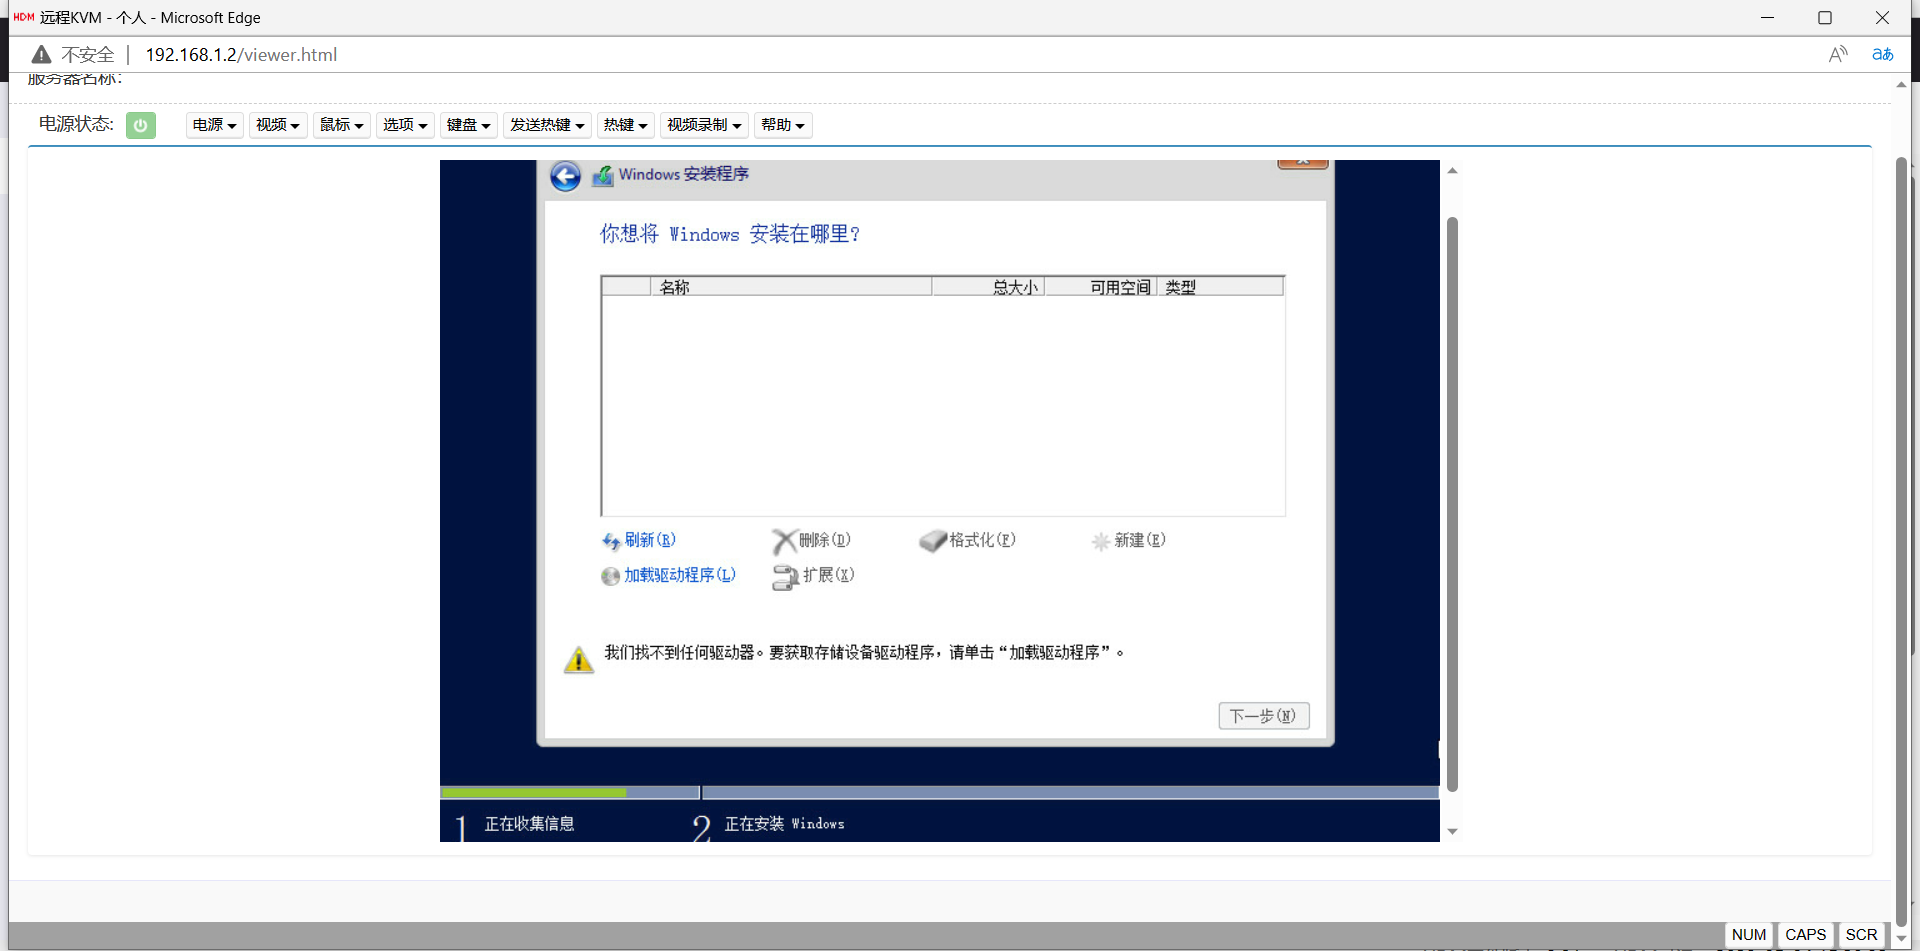1920x951 pixels.
Task: Click the refresh (刷新) arrows icon
Action: [x=611, y=541]
